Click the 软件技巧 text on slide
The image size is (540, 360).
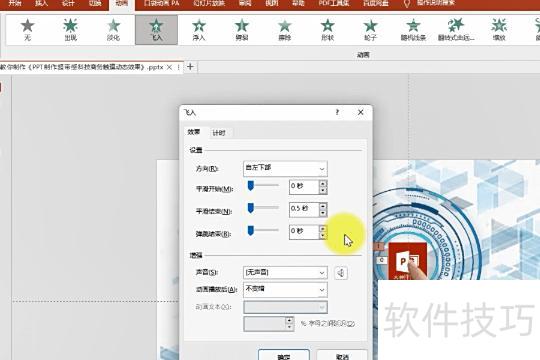[459, 319]
